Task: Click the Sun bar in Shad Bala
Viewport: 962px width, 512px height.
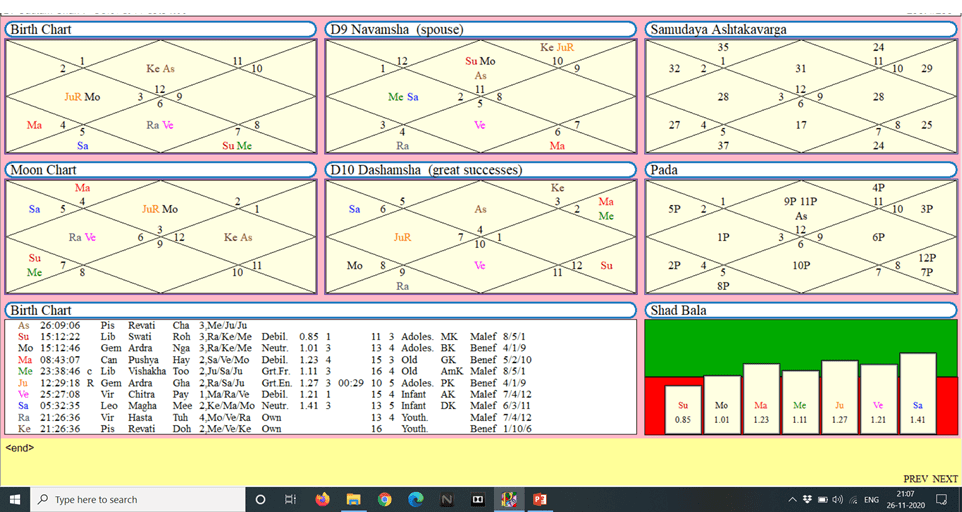Action: click(683, 410)
